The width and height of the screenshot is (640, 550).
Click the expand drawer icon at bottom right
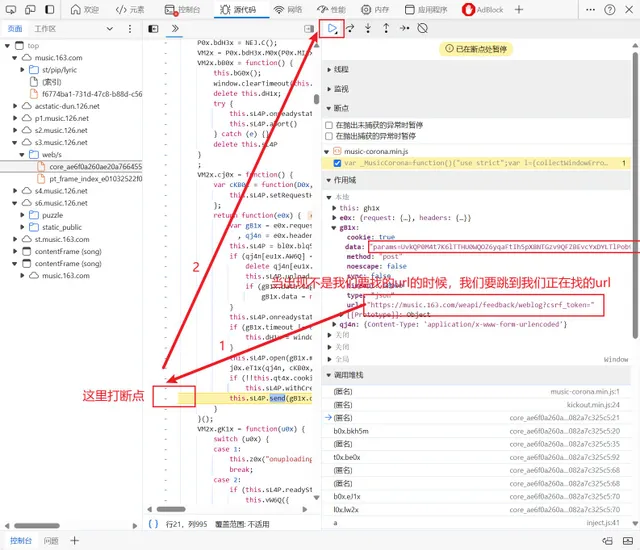point(628,541)
